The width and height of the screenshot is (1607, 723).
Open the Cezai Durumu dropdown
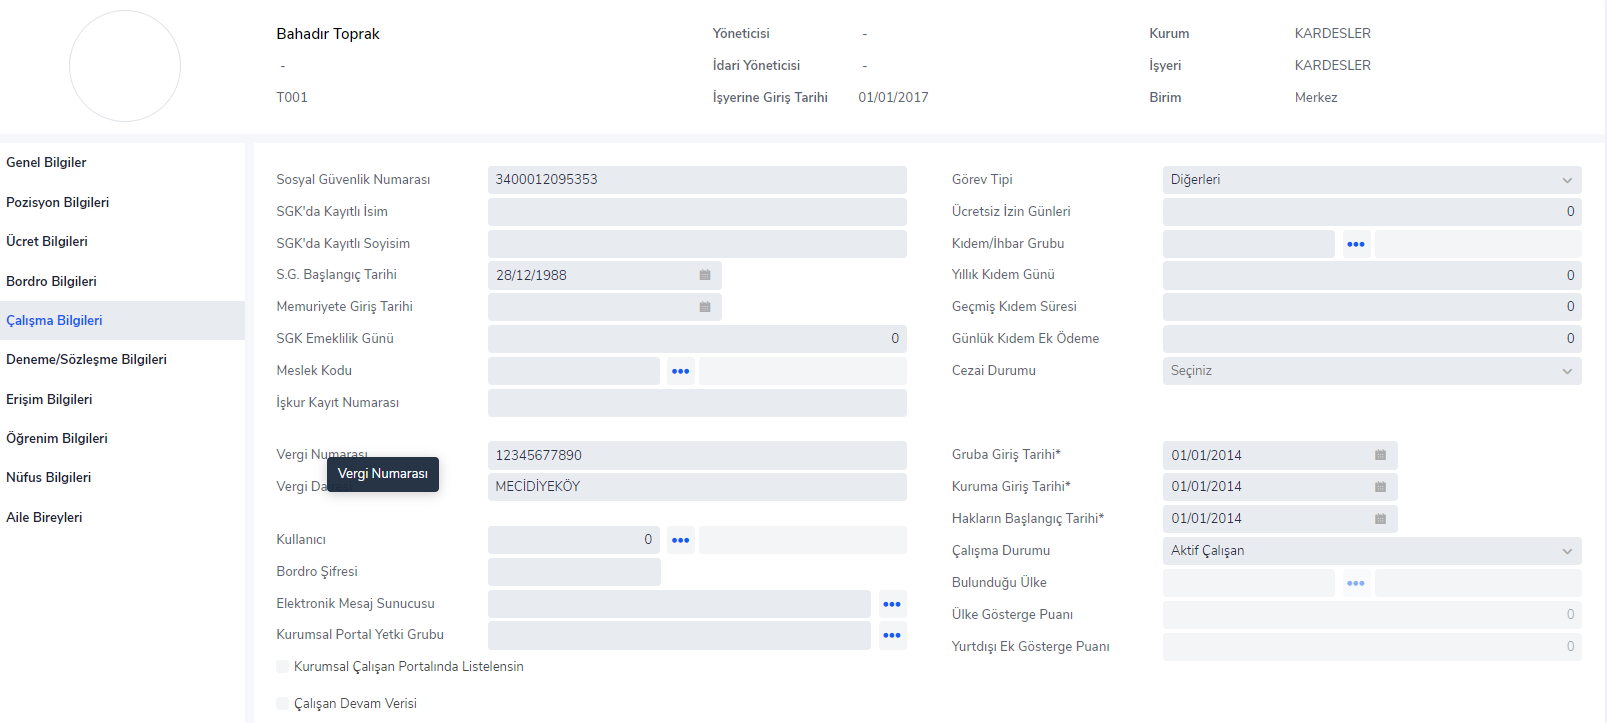click(x=1371, y=371)
